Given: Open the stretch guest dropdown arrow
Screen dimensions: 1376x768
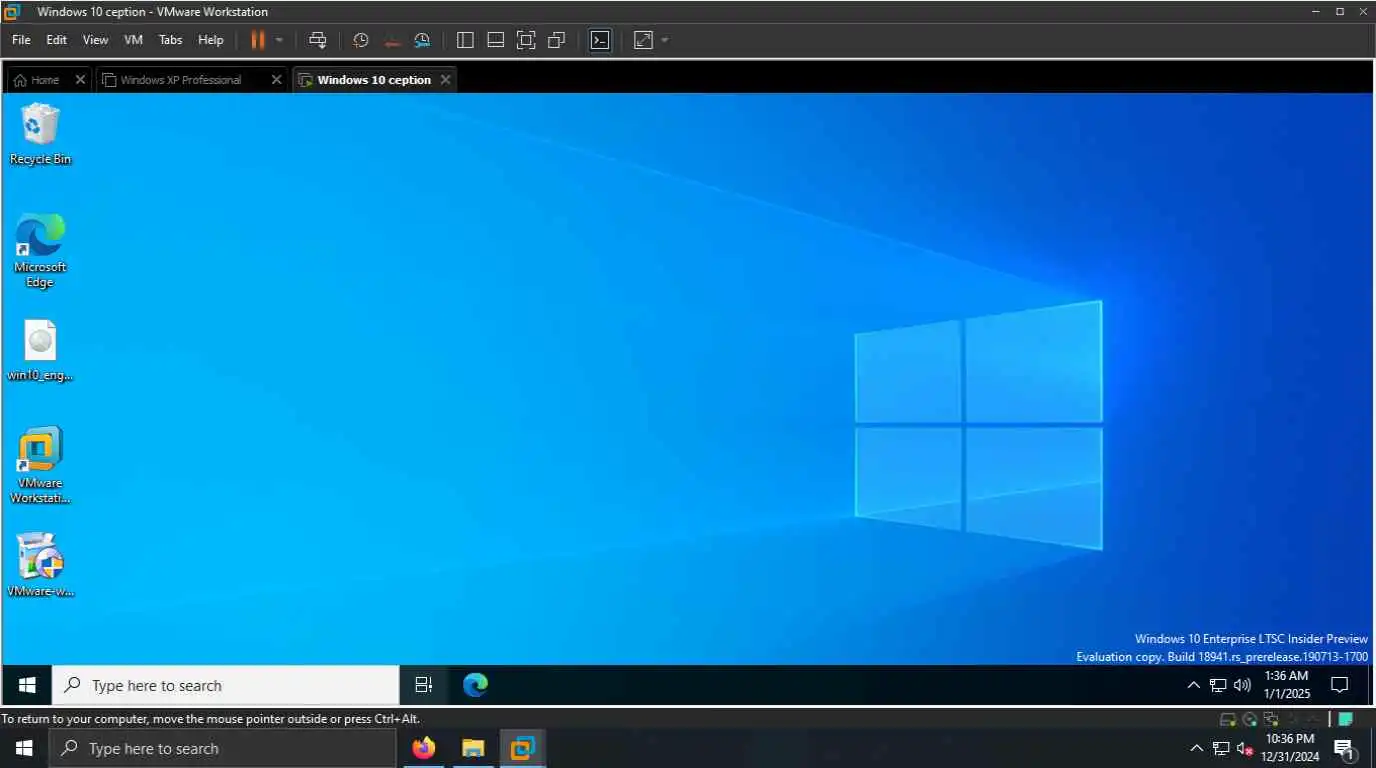Looking at the screenshot, I should [x=665, y=40].
